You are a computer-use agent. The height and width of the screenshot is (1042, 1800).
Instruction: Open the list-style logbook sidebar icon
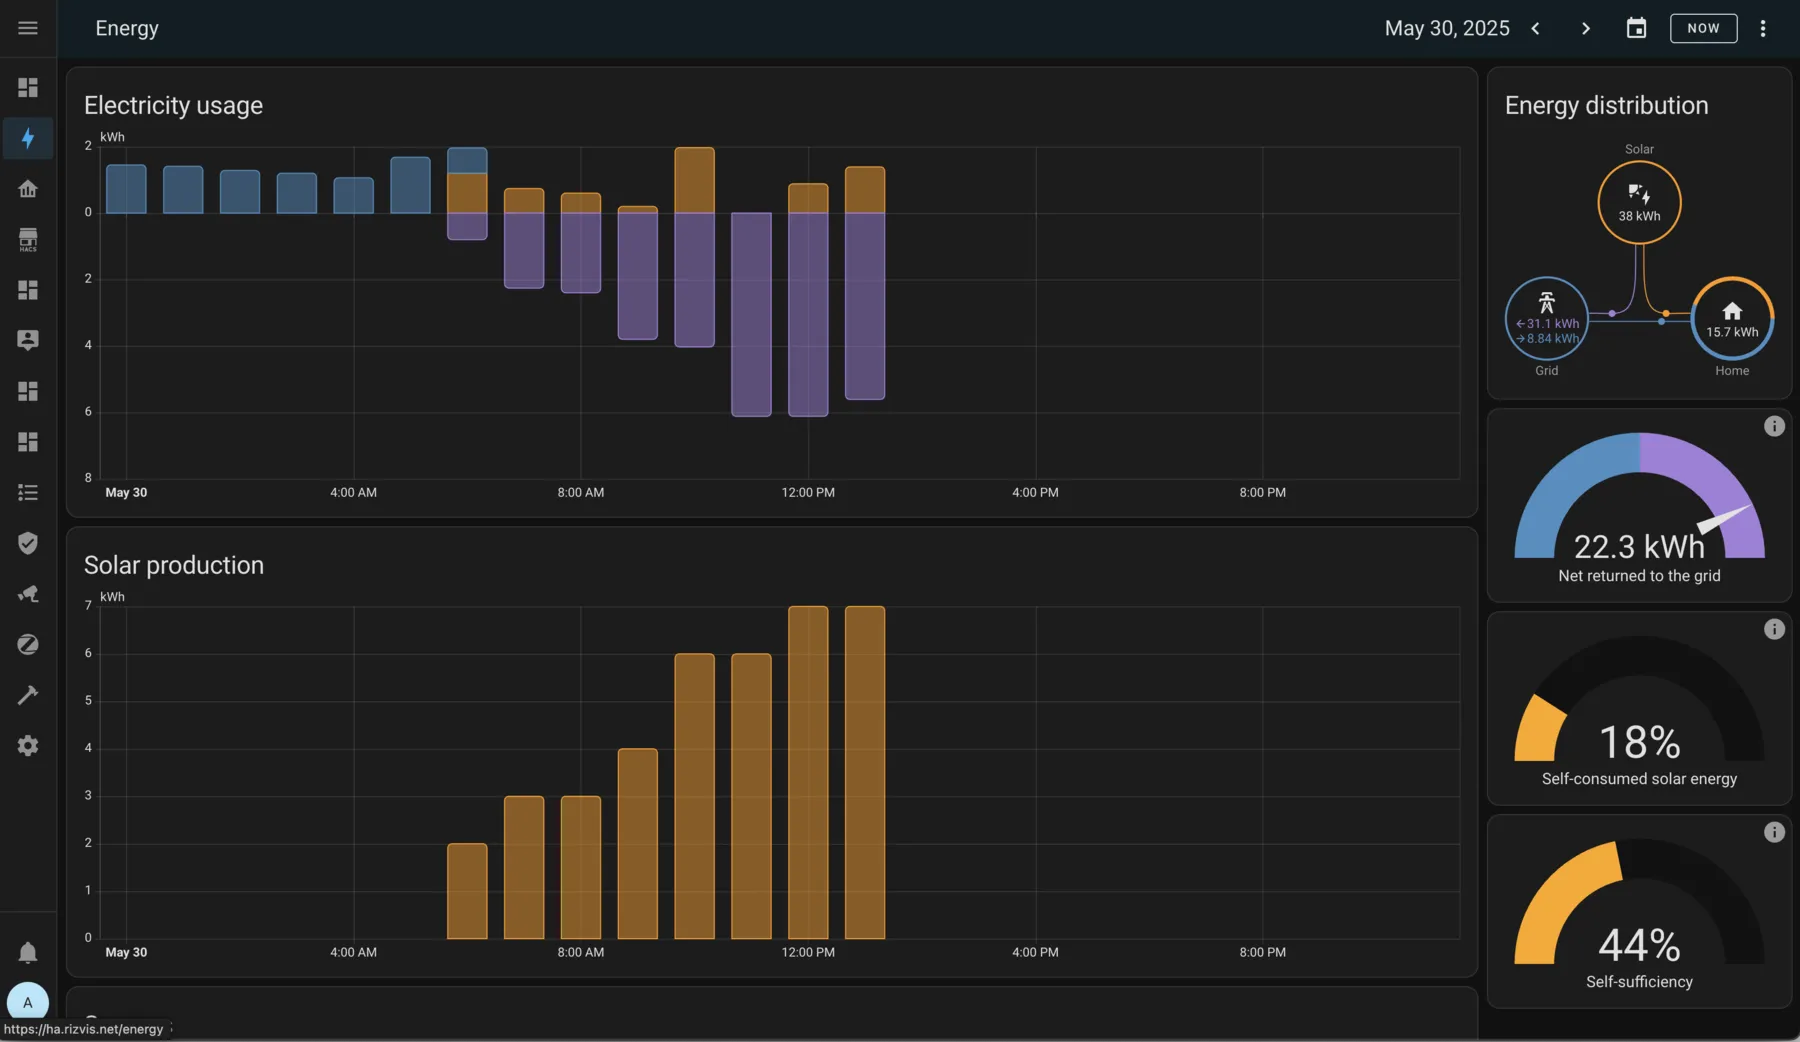point(28,492)
